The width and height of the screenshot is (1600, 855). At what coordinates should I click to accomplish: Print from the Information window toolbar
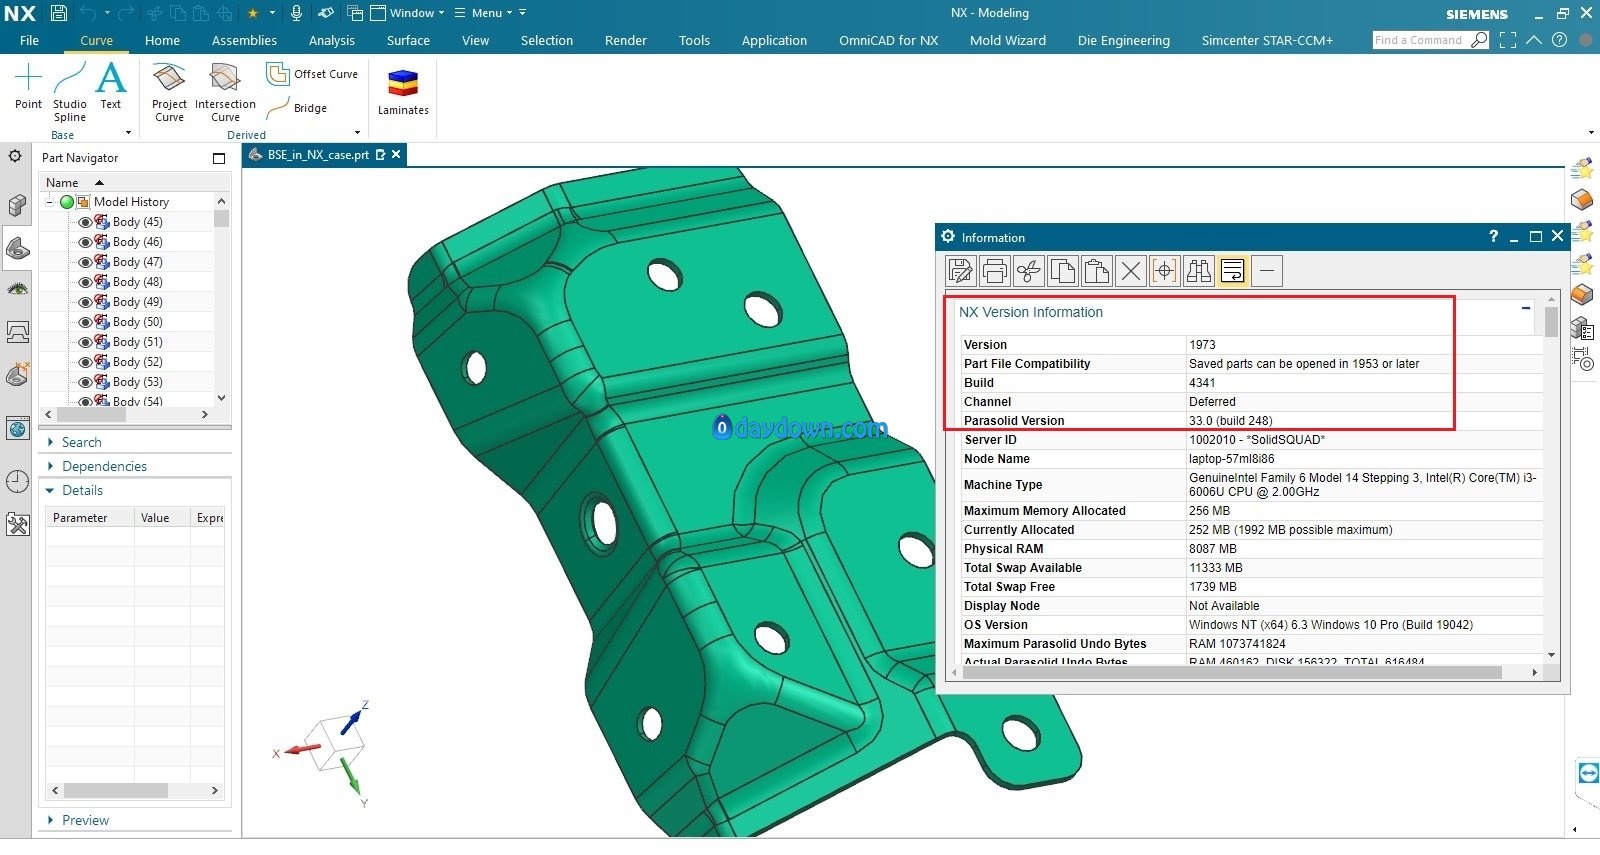click(x=994, y=271)
